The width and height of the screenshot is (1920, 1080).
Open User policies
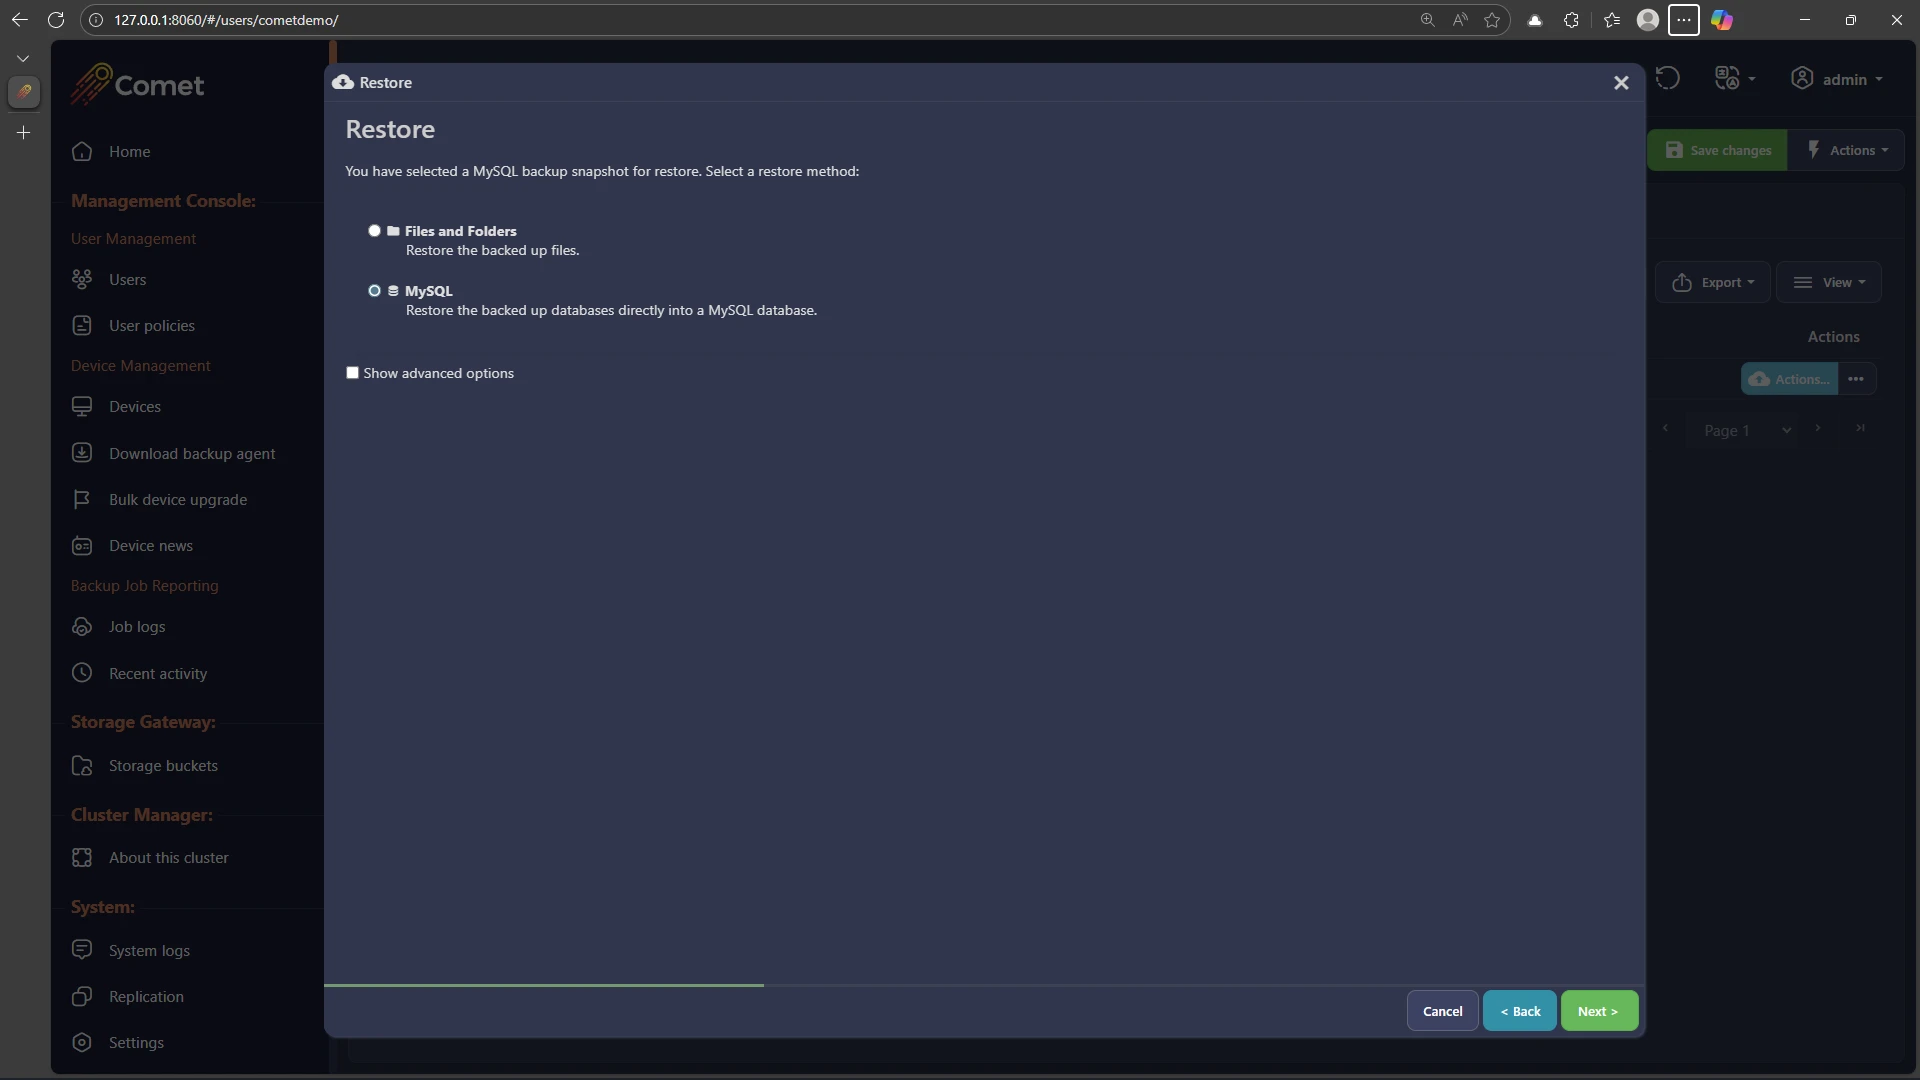(x=152, y=326)
